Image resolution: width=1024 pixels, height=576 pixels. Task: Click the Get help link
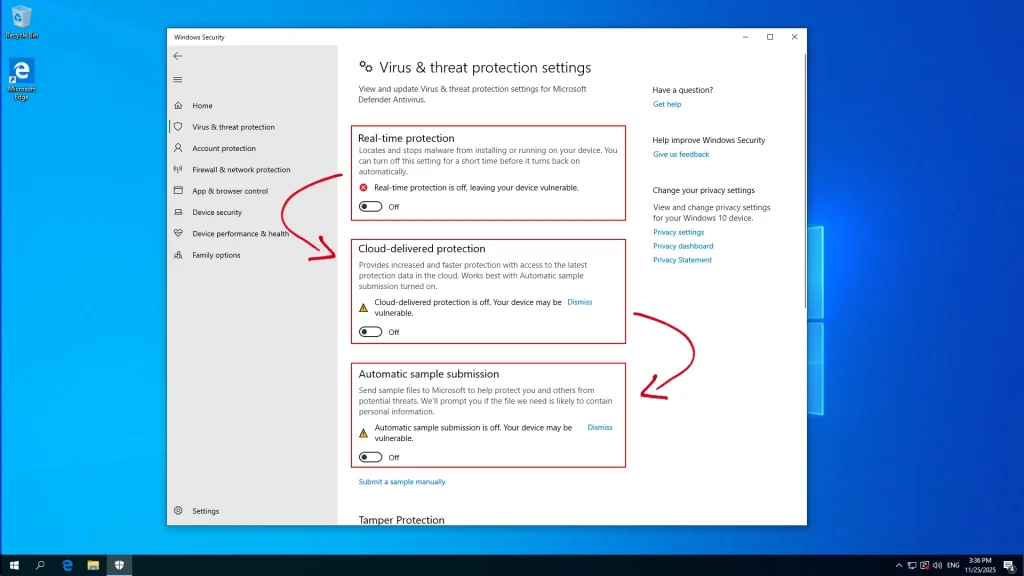667,104
